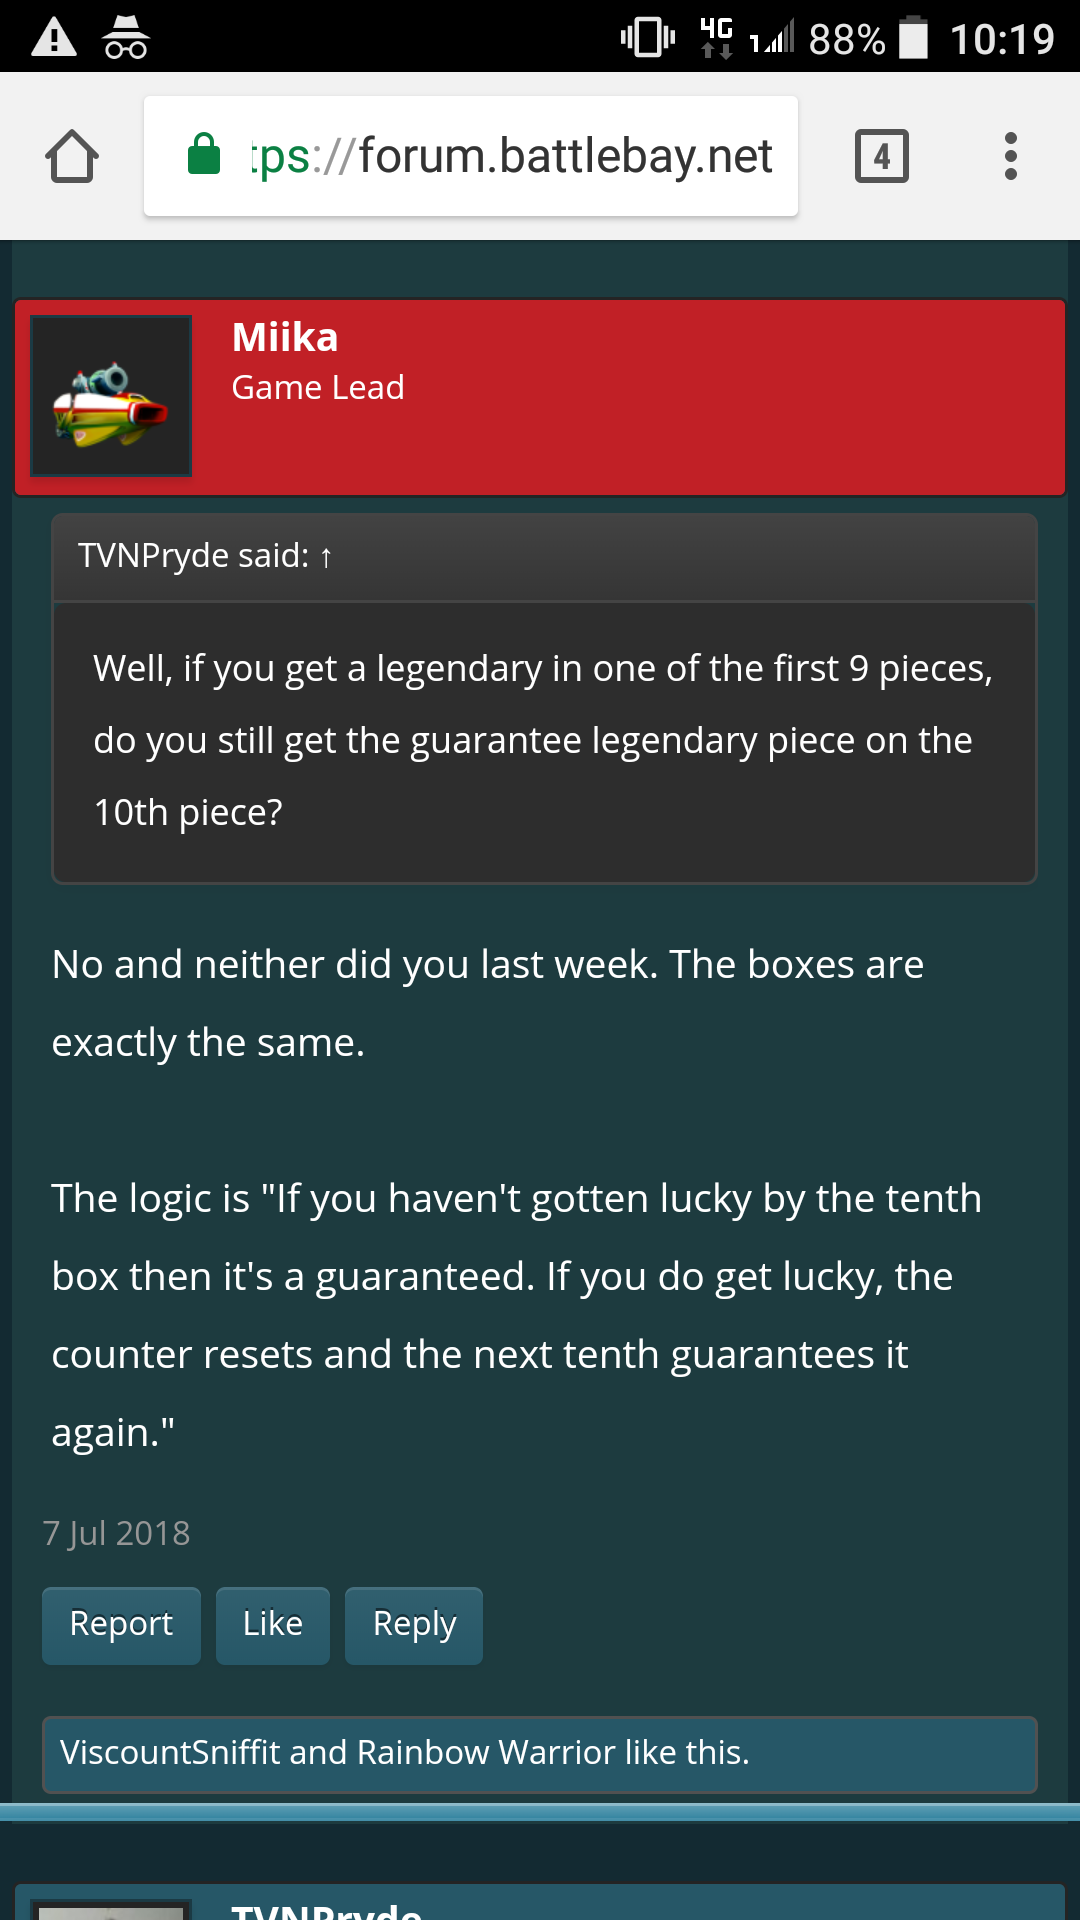Open the 7 Jul 2018 post permalink
Image resolution: width=1080 pixels, height=1920 pixels.
coord(116,1533)
